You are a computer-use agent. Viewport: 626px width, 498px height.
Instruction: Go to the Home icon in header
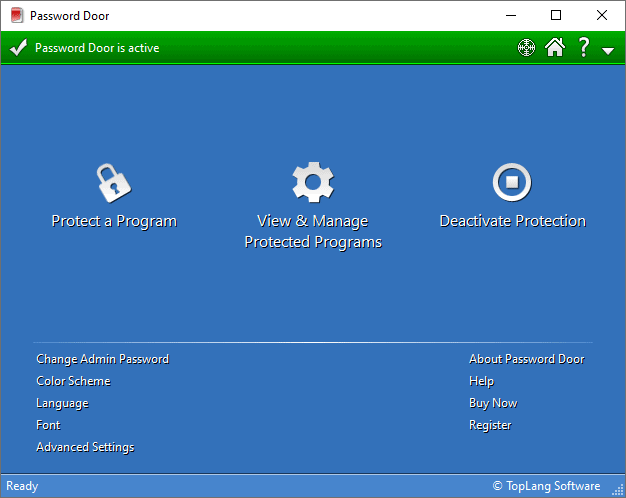click(x=555, y=48)
